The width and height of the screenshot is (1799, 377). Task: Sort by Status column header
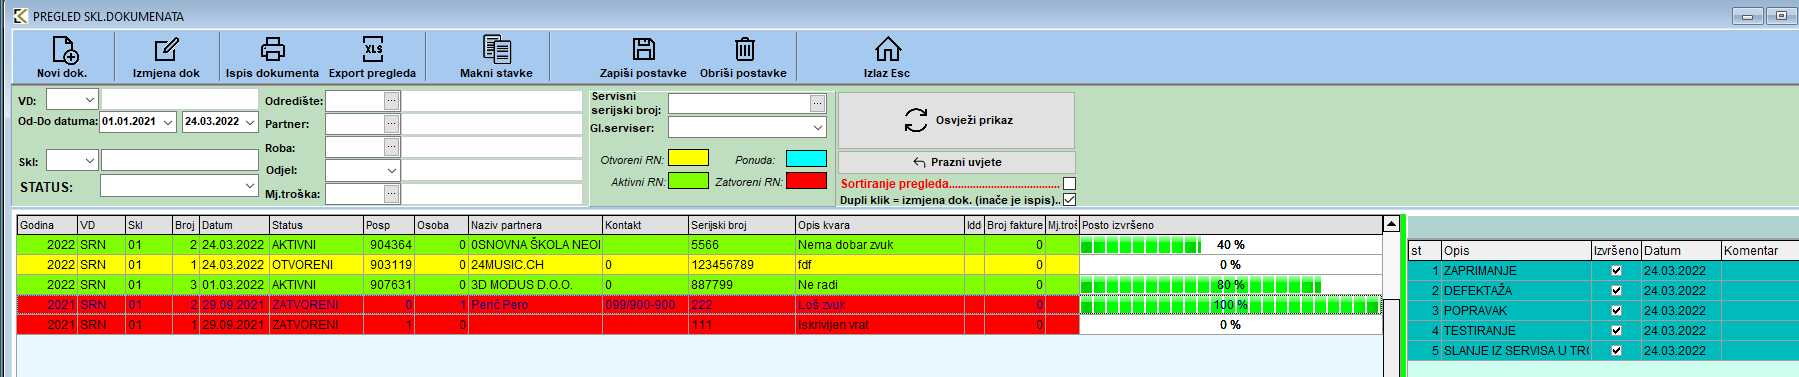316,225
